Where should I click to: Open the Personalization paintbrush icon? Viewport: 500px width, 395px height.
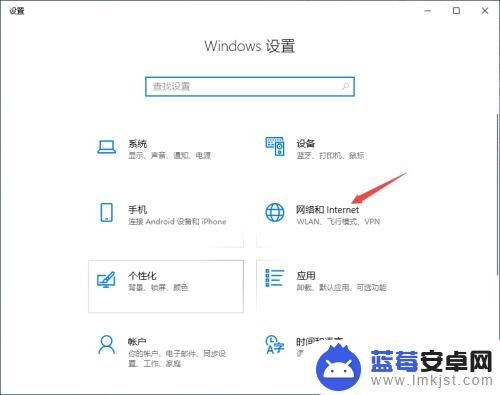106,280
